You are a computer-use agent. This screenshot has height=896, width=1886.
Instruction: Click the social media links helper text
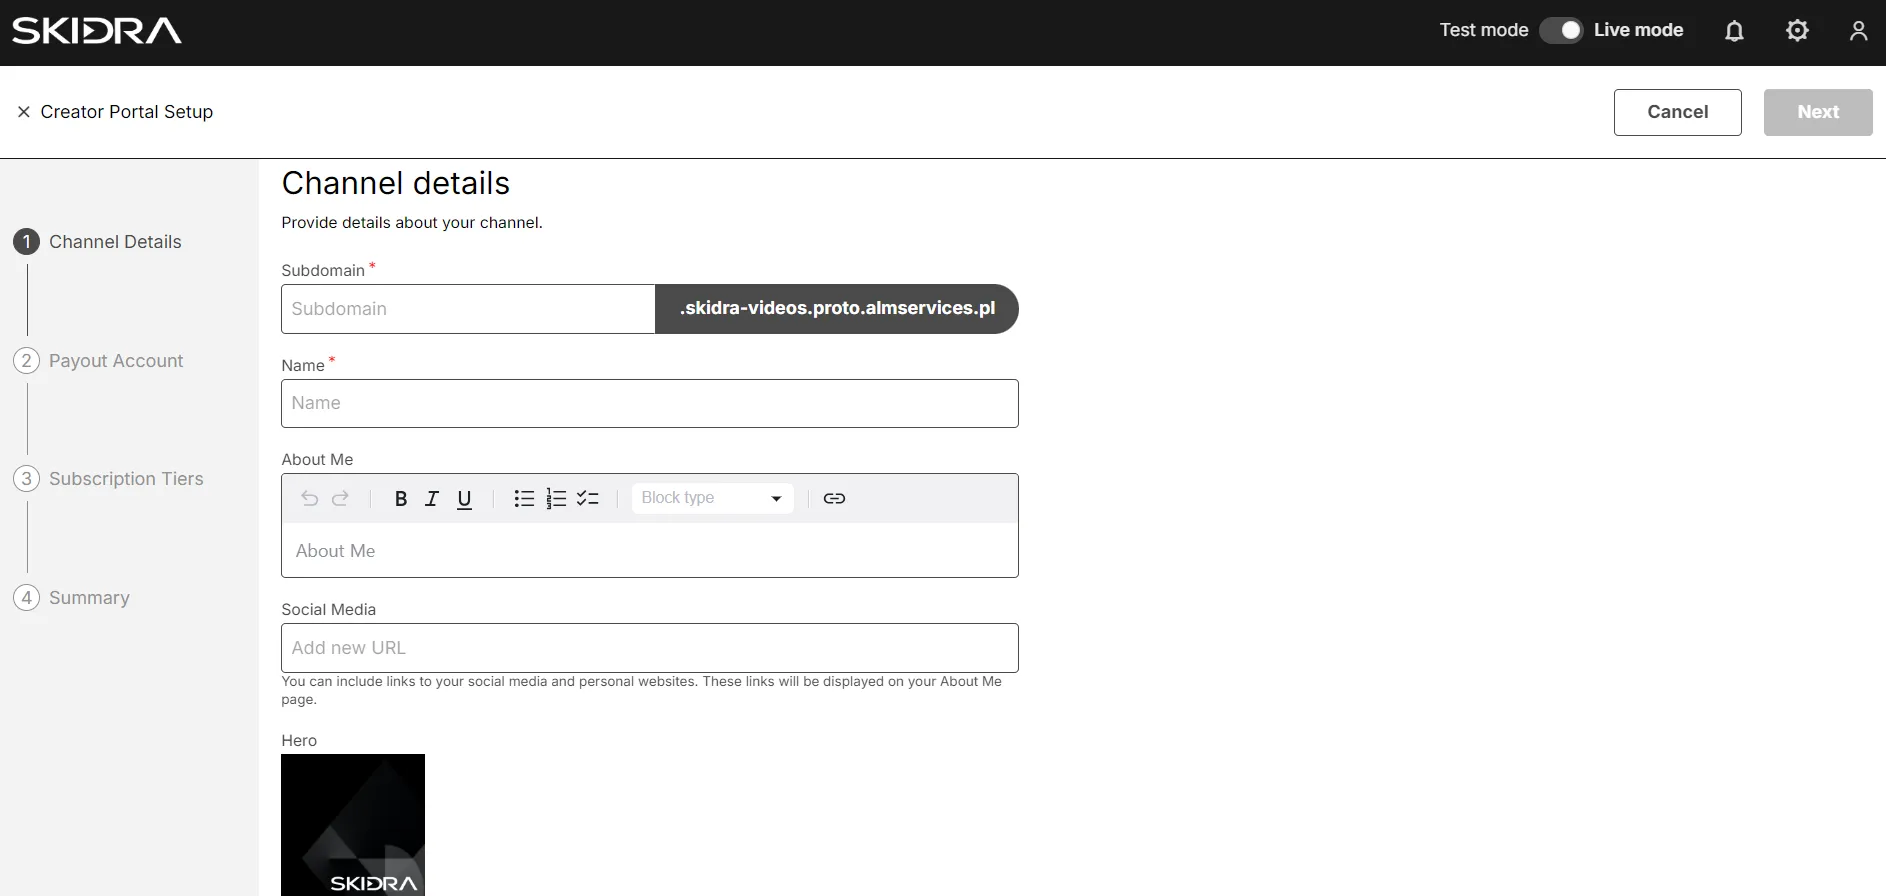pos(641,690)
